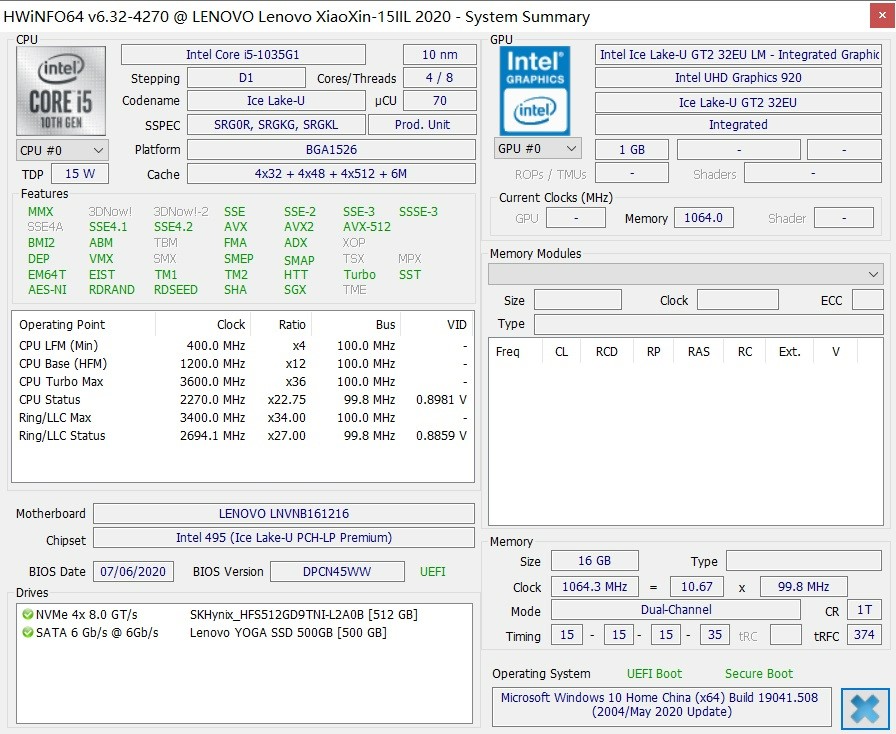Click the Memory Size 16 GB field
The image size is (896, 734).
[594, 561]
